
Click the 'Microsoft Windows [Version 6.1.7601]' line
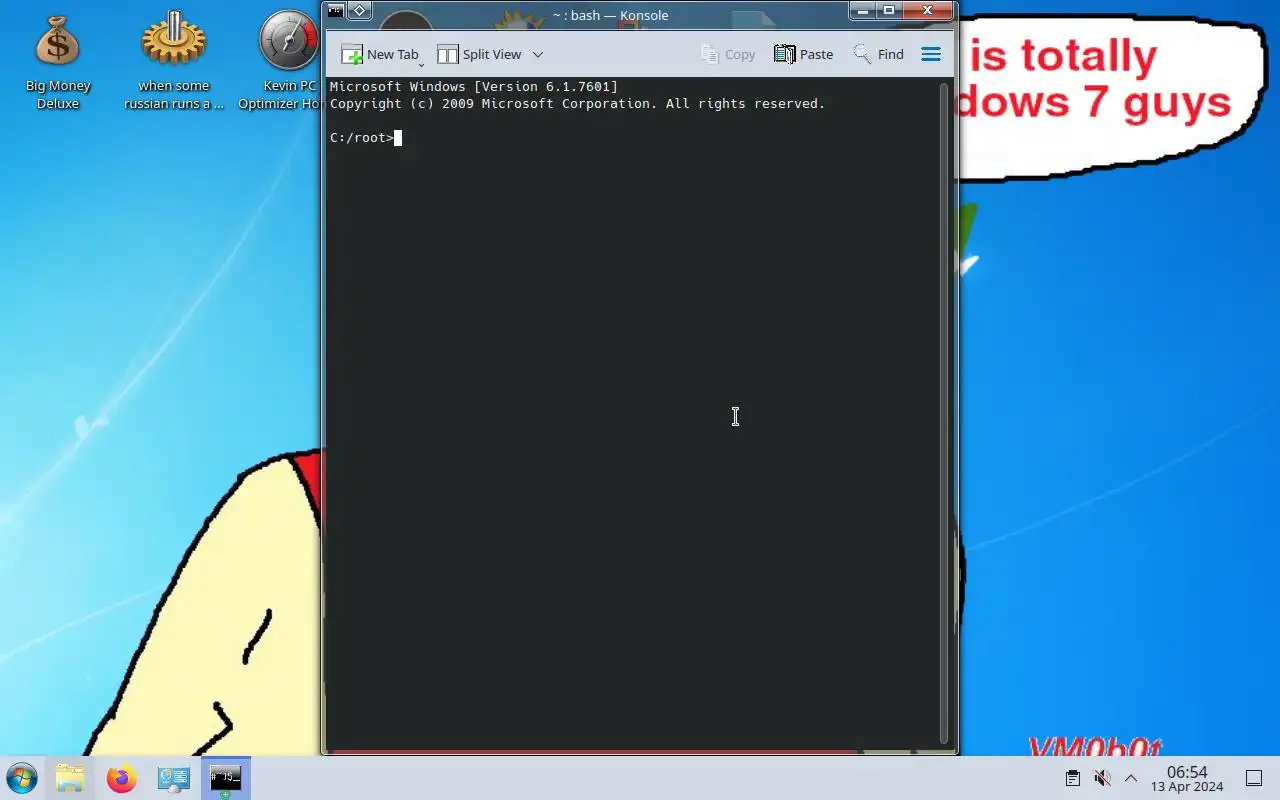(474, 87)
